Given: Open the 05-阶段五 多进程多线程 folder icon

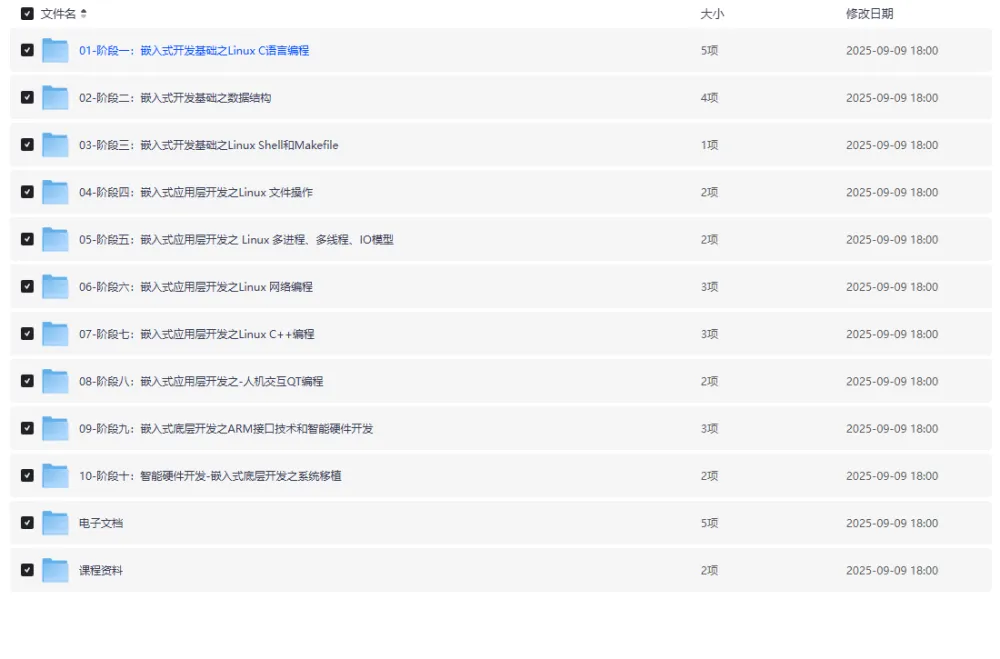Looking at the screenshot, I should (x=54, y=239).
